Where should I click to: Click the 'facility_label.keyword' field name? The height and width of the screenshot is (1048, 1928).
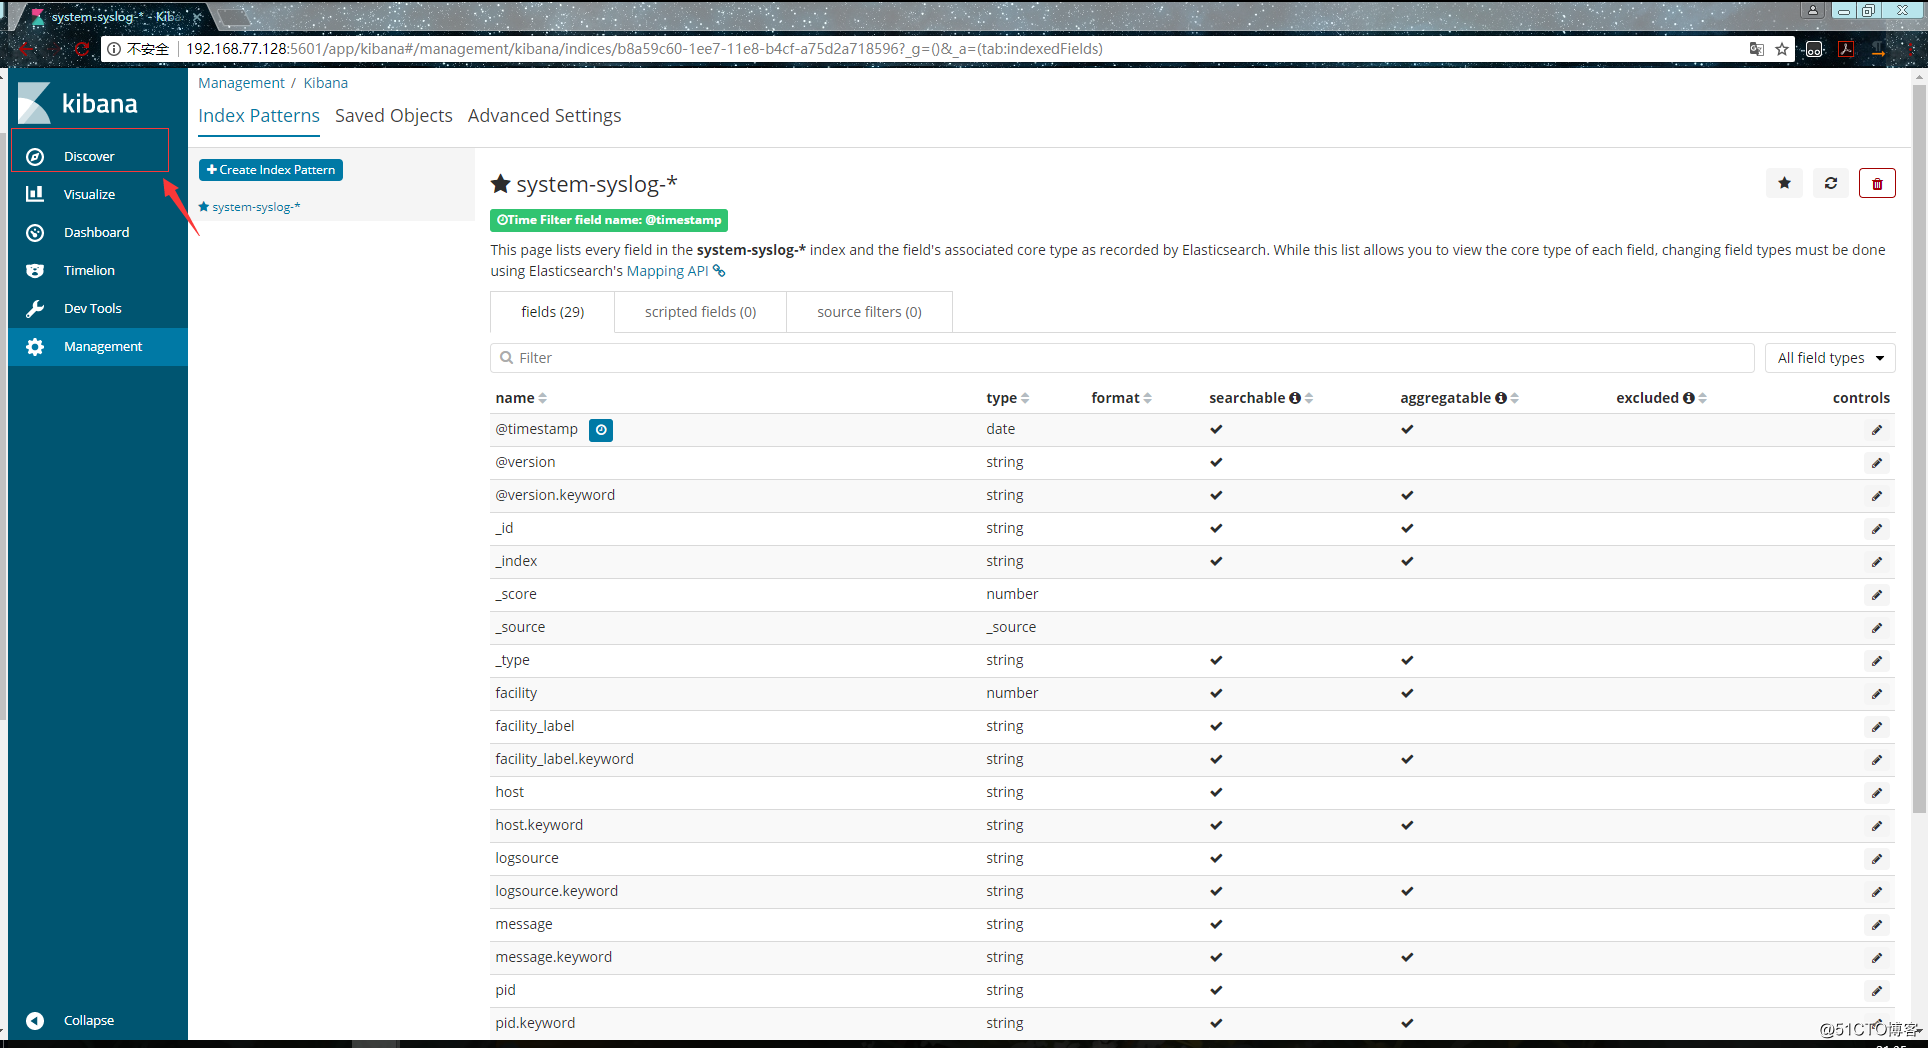point(564,759)
